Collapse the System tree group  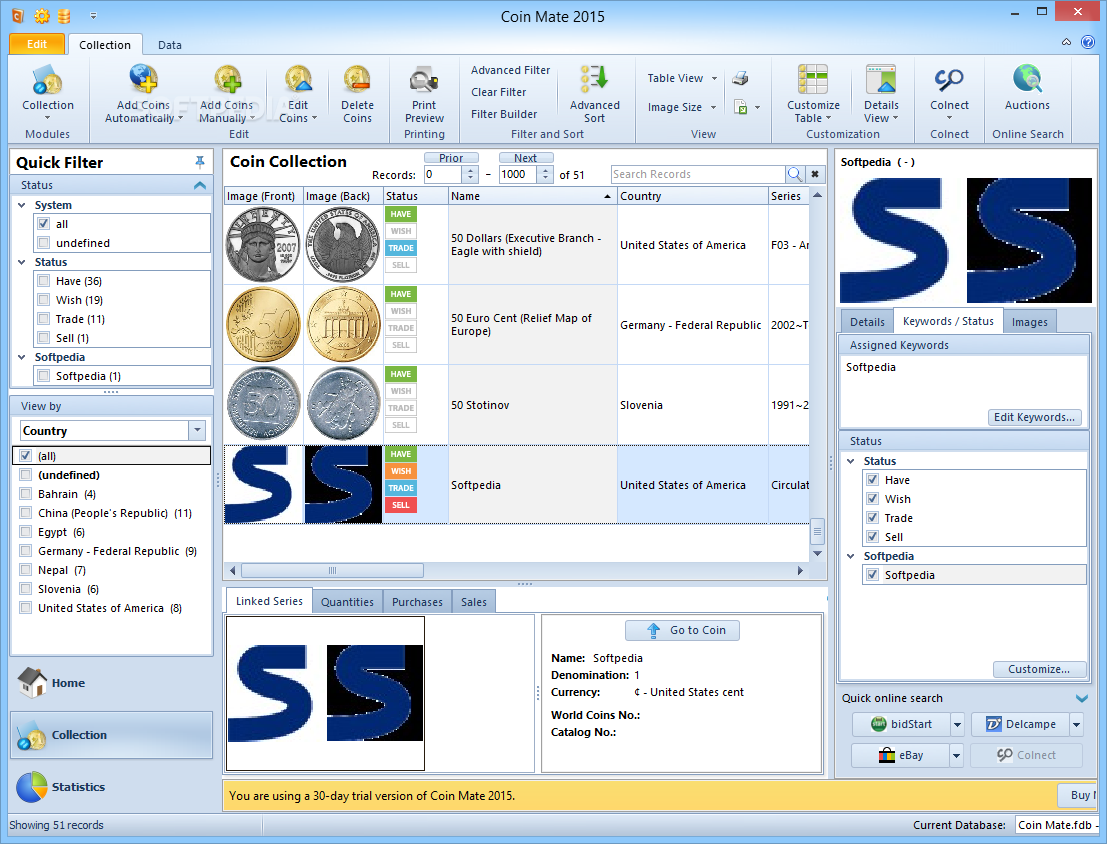coord(22,205)
